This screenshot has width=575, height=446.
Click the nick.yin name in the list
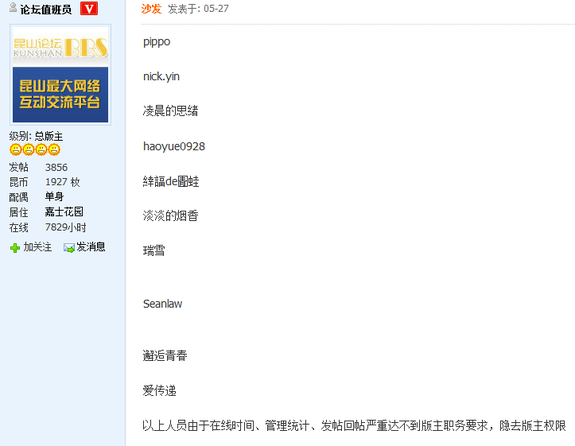coord(161,77)
